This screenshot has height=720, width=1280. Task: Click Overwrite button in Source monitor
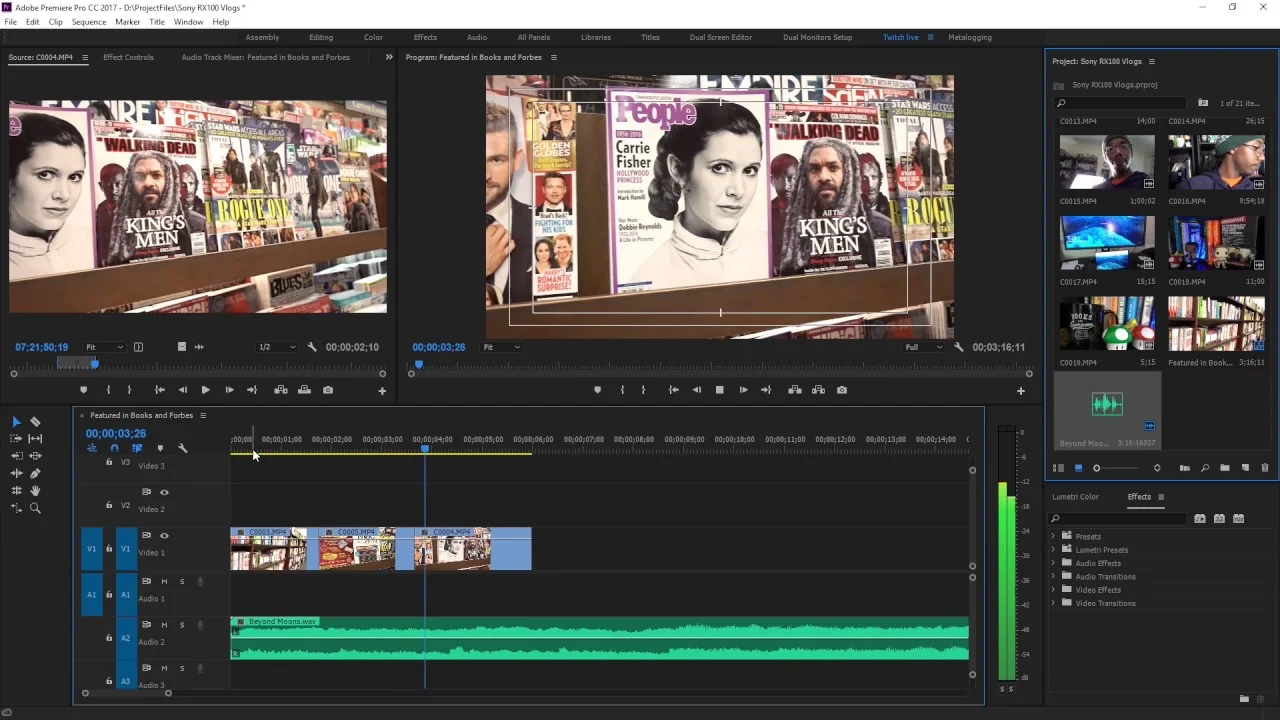[304, 390]
